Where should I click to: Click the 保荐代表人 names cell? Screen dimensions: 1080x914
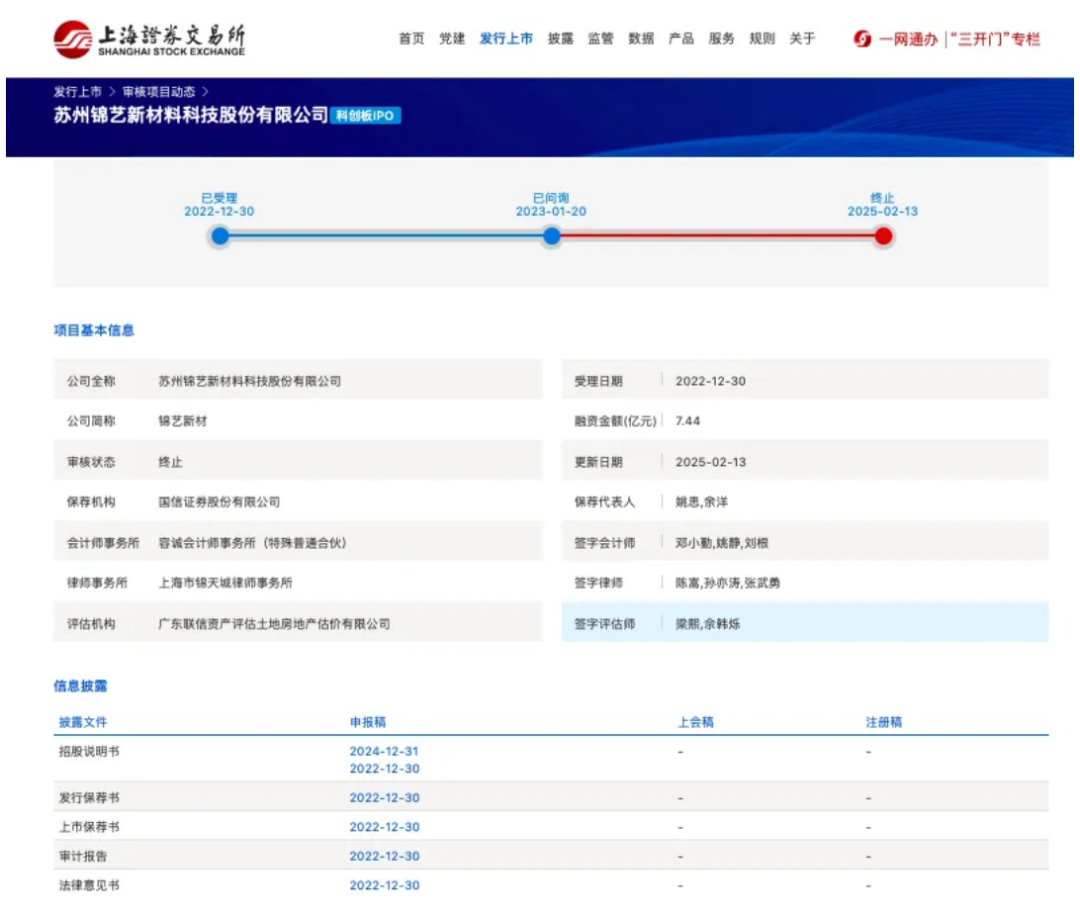coord(701,502)
